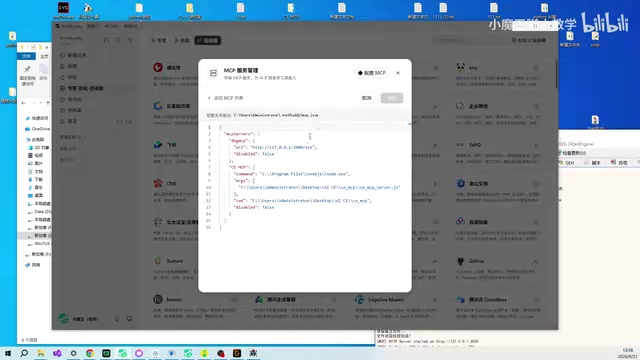Viewport: 640px width, 360px height.
Task: Click the 取消 button in the dialog
Action: tap(367, 98)
